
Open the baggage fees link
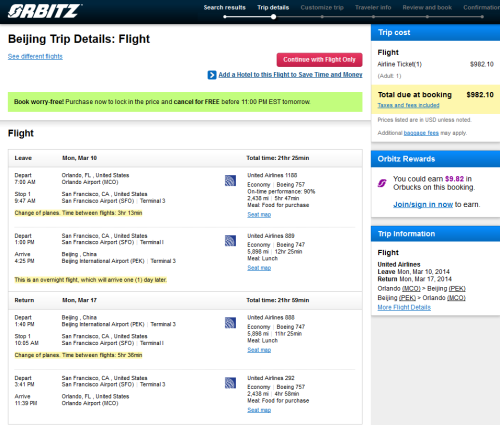(421, 133)
